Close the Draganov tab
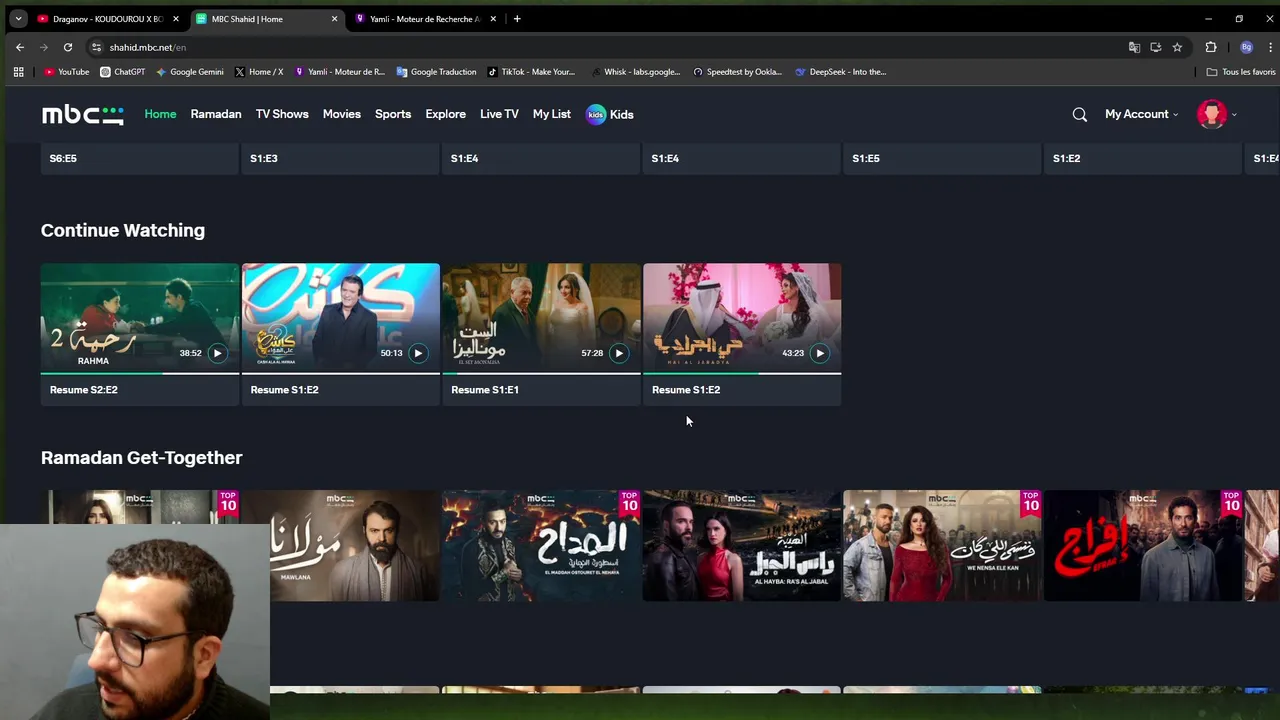The height and width of the screenshot is (720, 1280). coord(176,19)
